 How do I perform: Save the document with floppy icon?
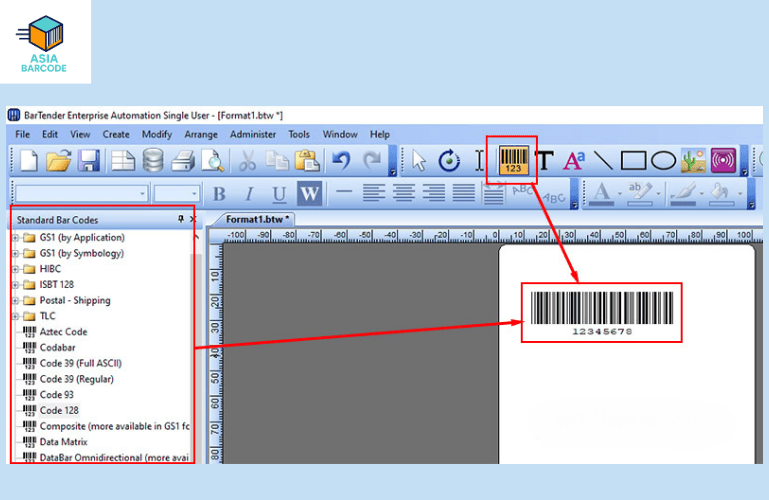89,161
